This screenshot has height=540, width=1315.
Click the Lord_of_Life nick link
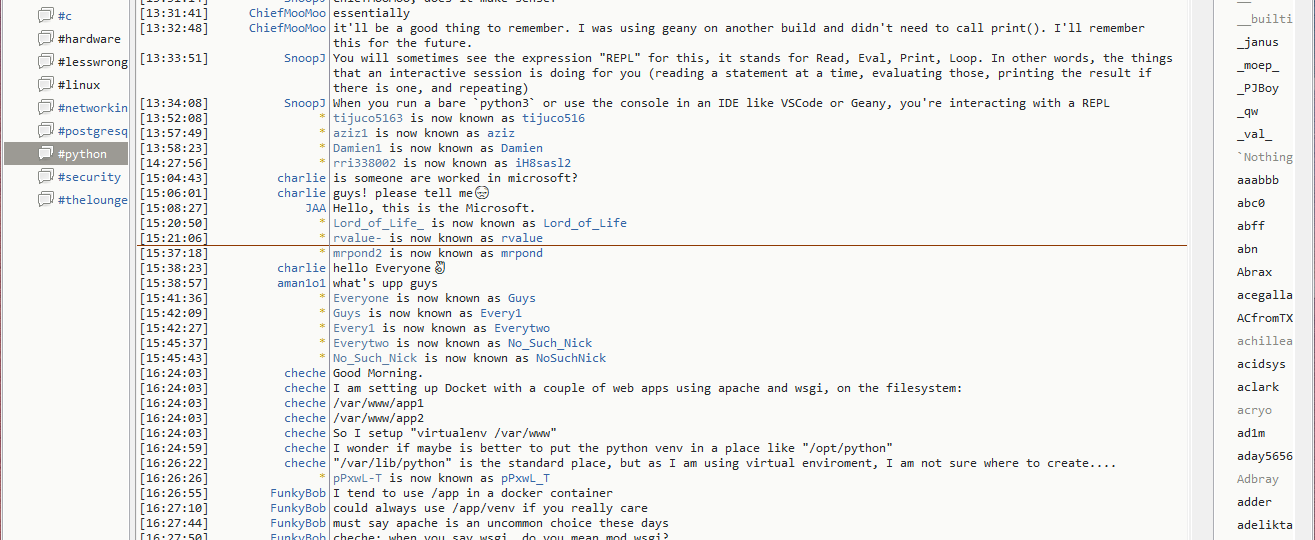(x=584, y=223)
